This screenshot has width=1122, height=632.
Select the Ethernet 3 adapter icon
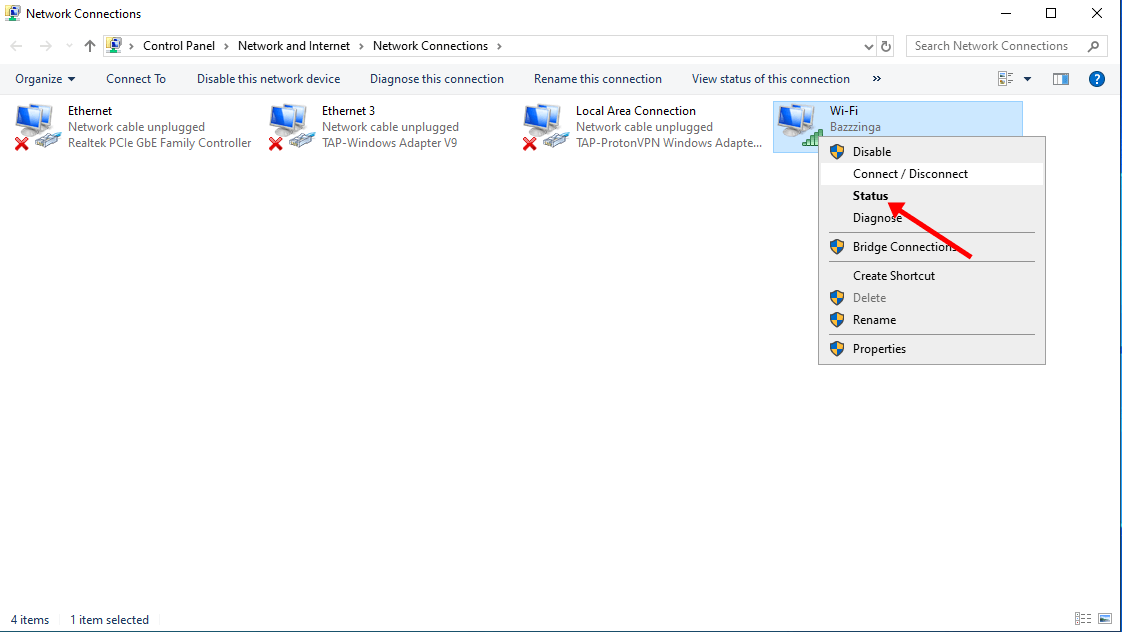291,127
